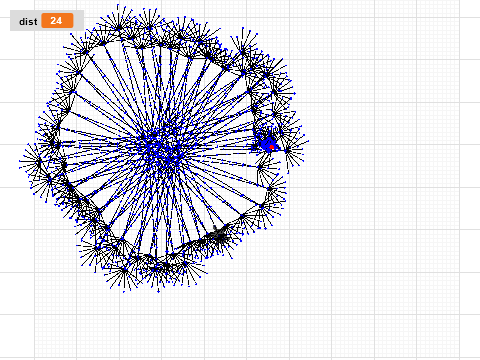Click the red dot inside the blue cluster
This screenshot has height=360, width=480.
click(272, 147)
